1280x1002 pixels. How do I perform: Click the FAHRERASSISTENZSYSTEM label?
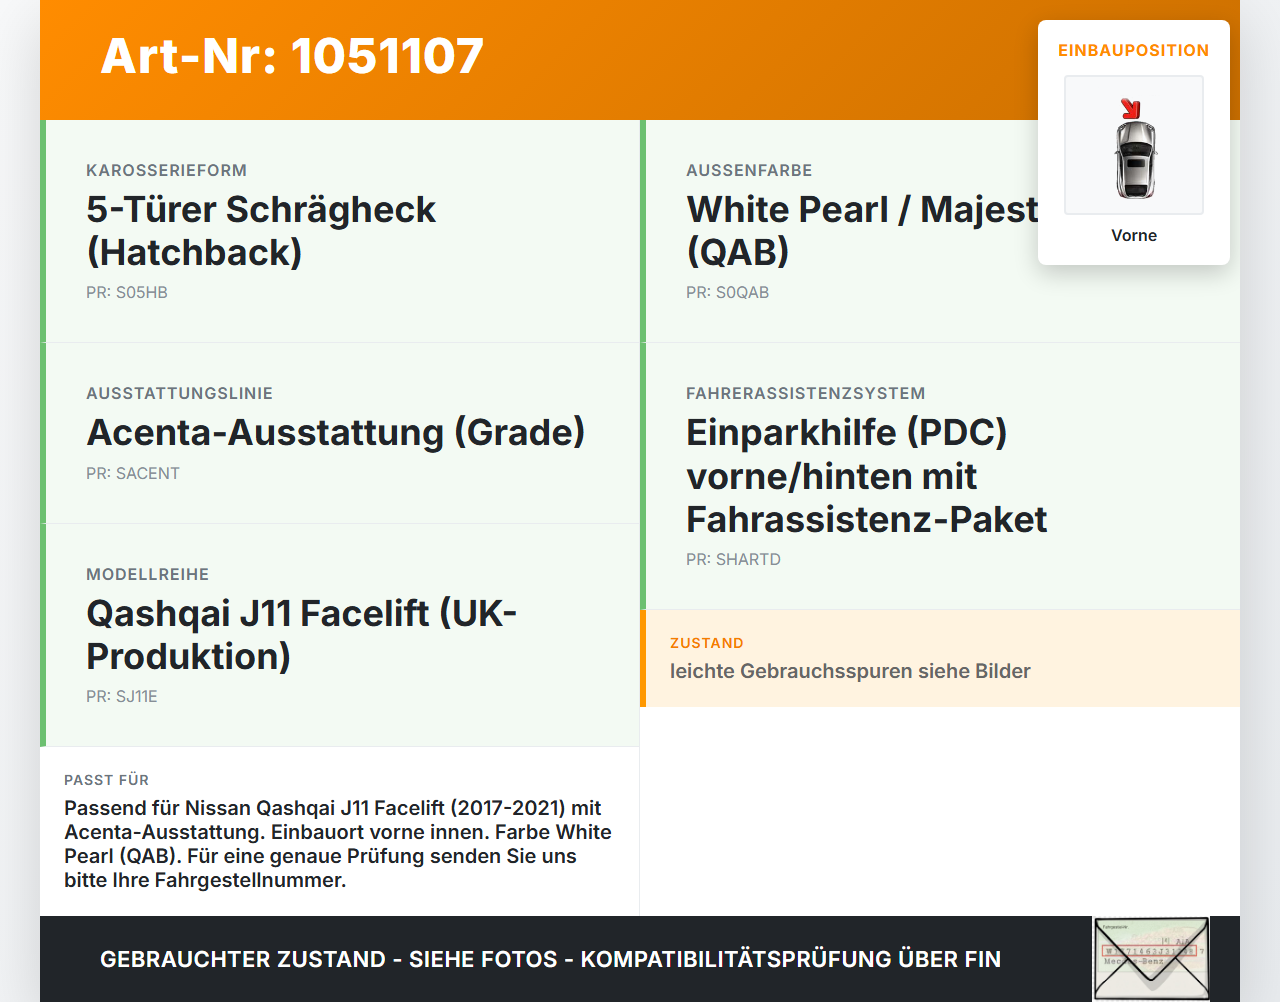805,393
